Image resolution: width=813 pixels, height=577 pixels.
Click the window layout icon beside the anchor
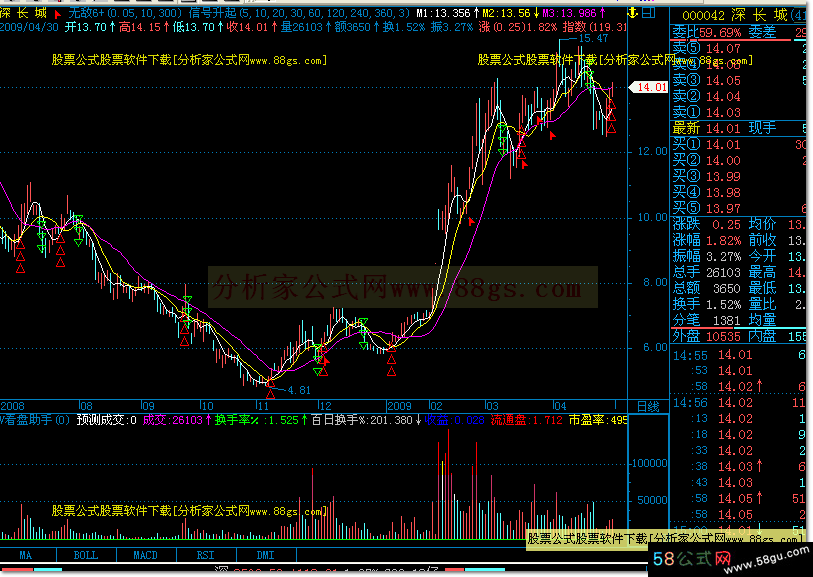tap(649, 12)
